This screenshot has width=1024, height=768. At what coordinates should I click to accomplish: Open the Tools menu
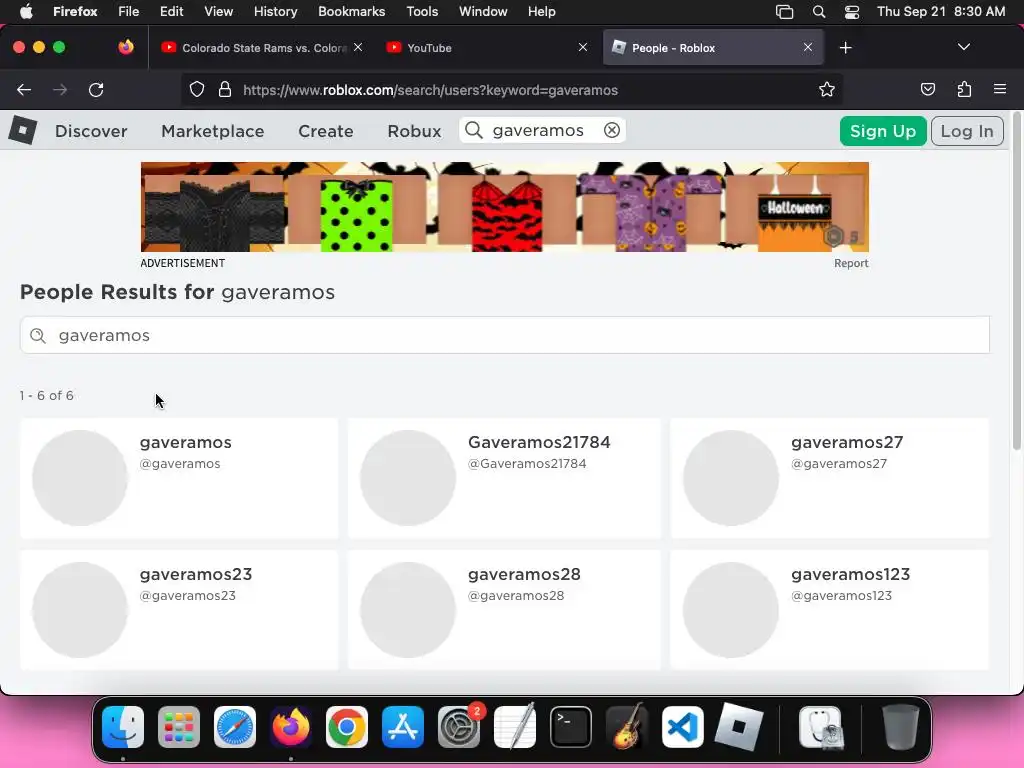point(422,12)
